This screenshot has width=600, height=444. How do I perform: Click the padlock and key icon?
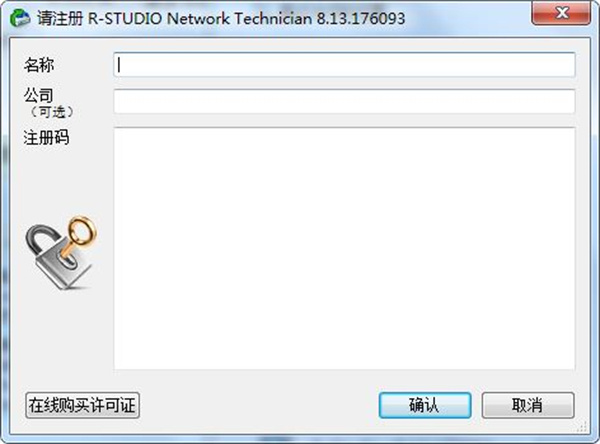point(61,253)
